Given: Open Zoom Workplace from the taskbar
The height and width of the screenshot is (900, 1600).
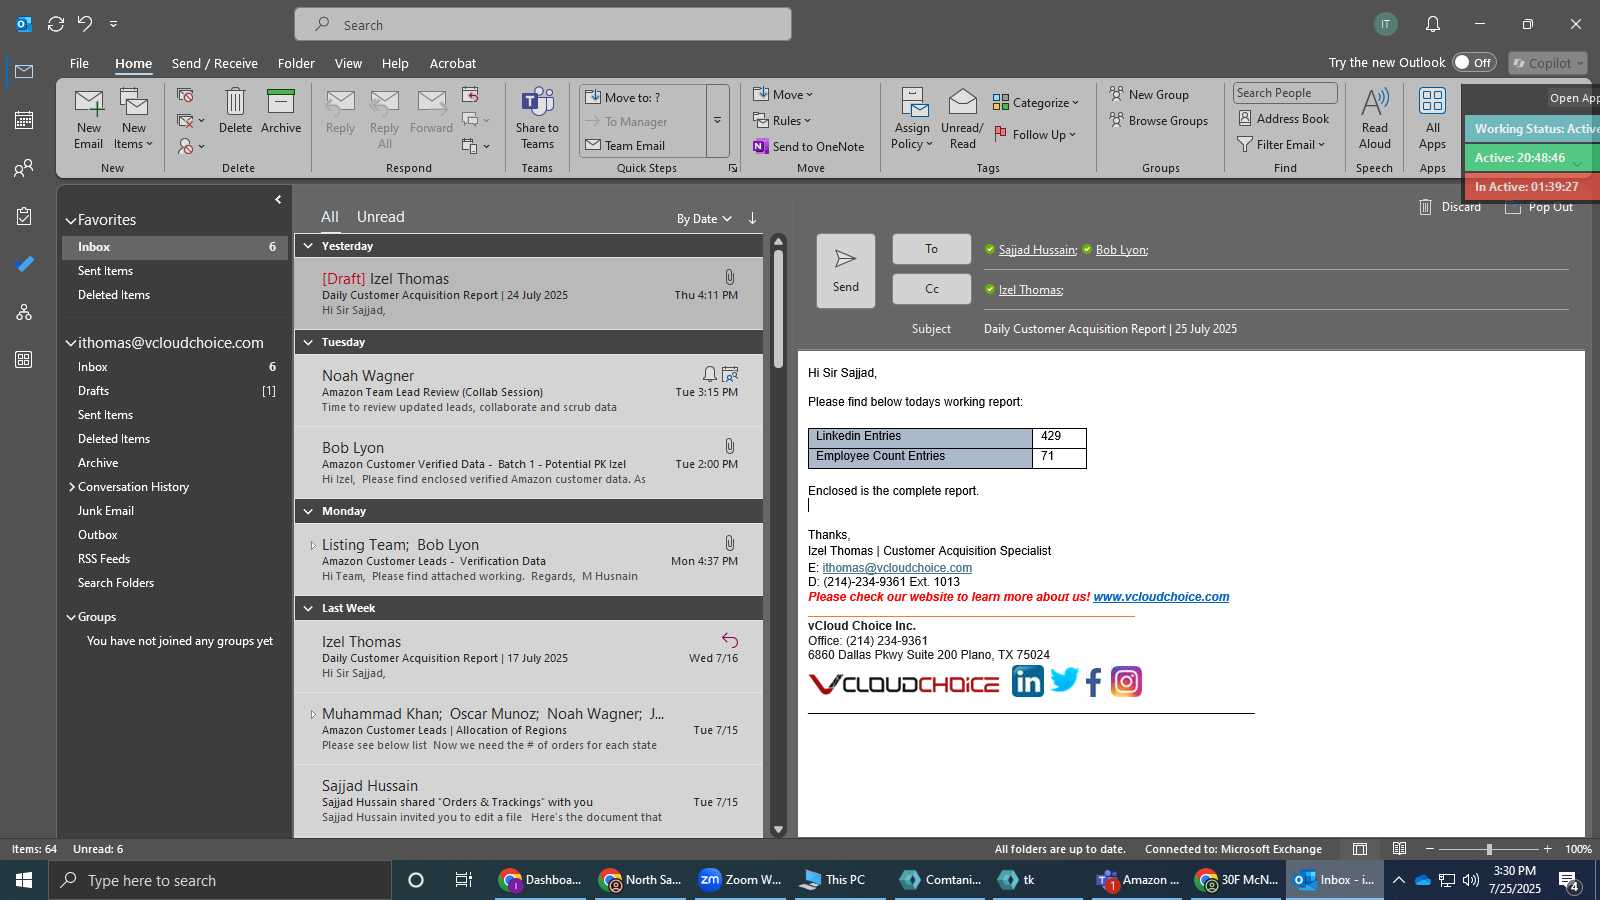Looking at the screenshot, I should [x=740, y=880].
